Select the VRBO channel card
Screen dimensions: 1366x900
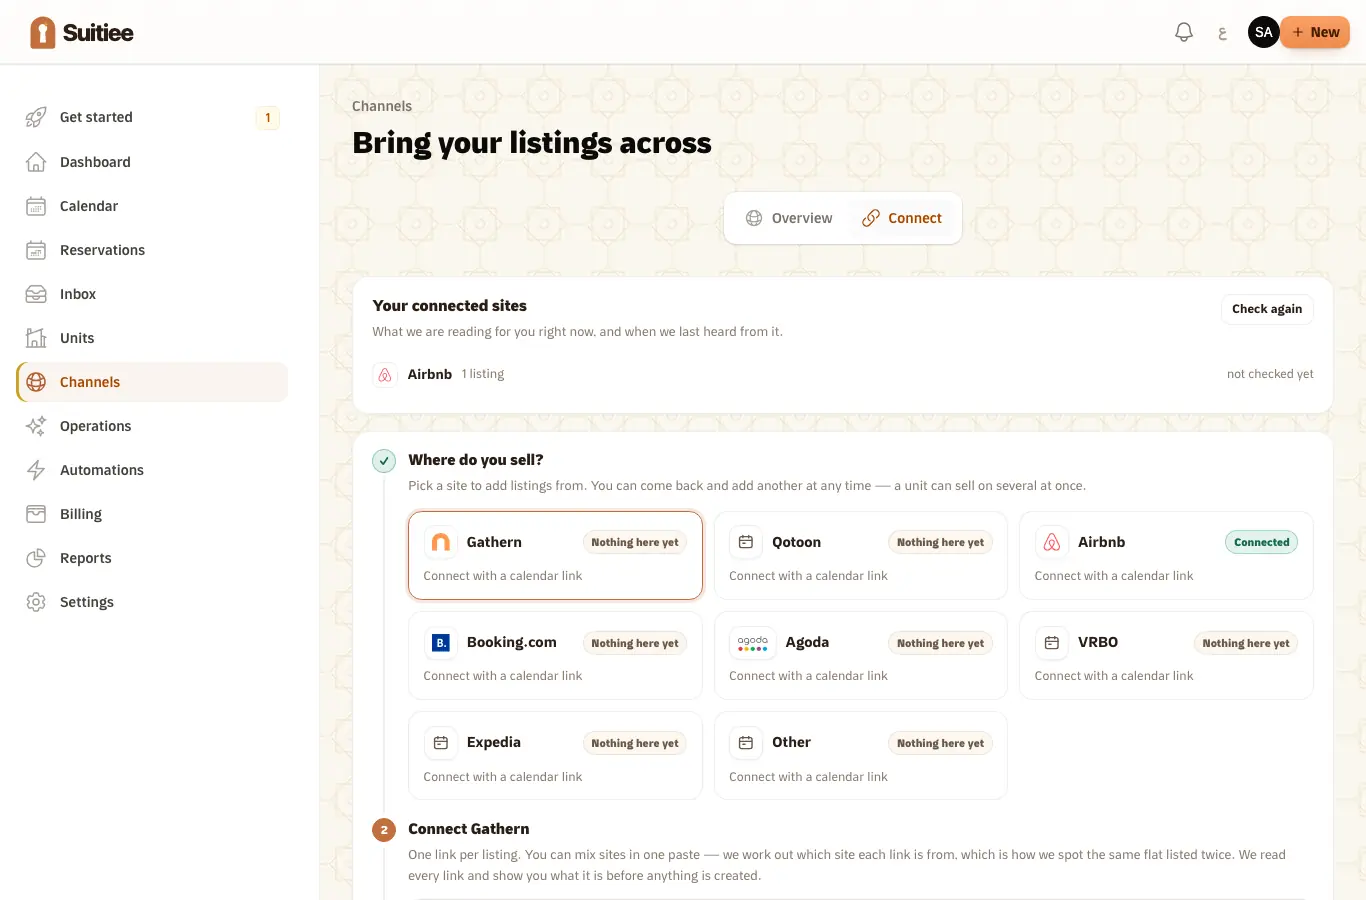[1166, 655]
